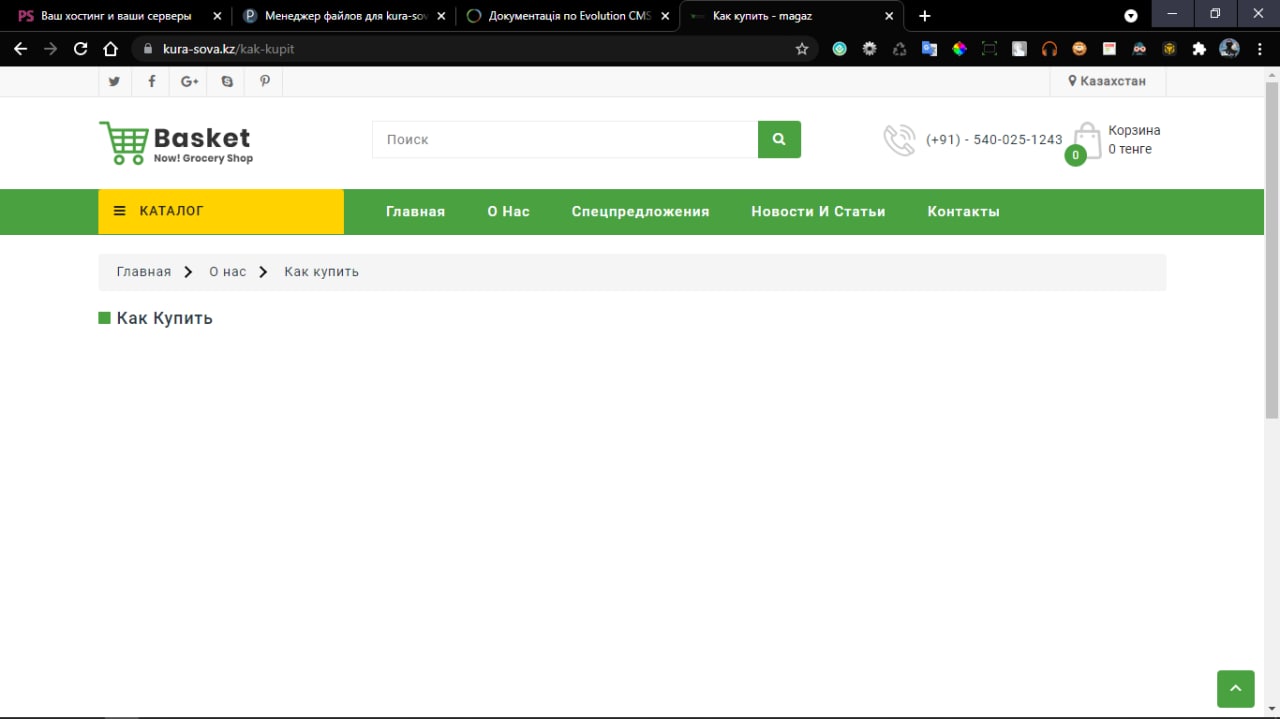Open the Skype social link
This screenshot has width=1280, height=719.
[227, 81]
